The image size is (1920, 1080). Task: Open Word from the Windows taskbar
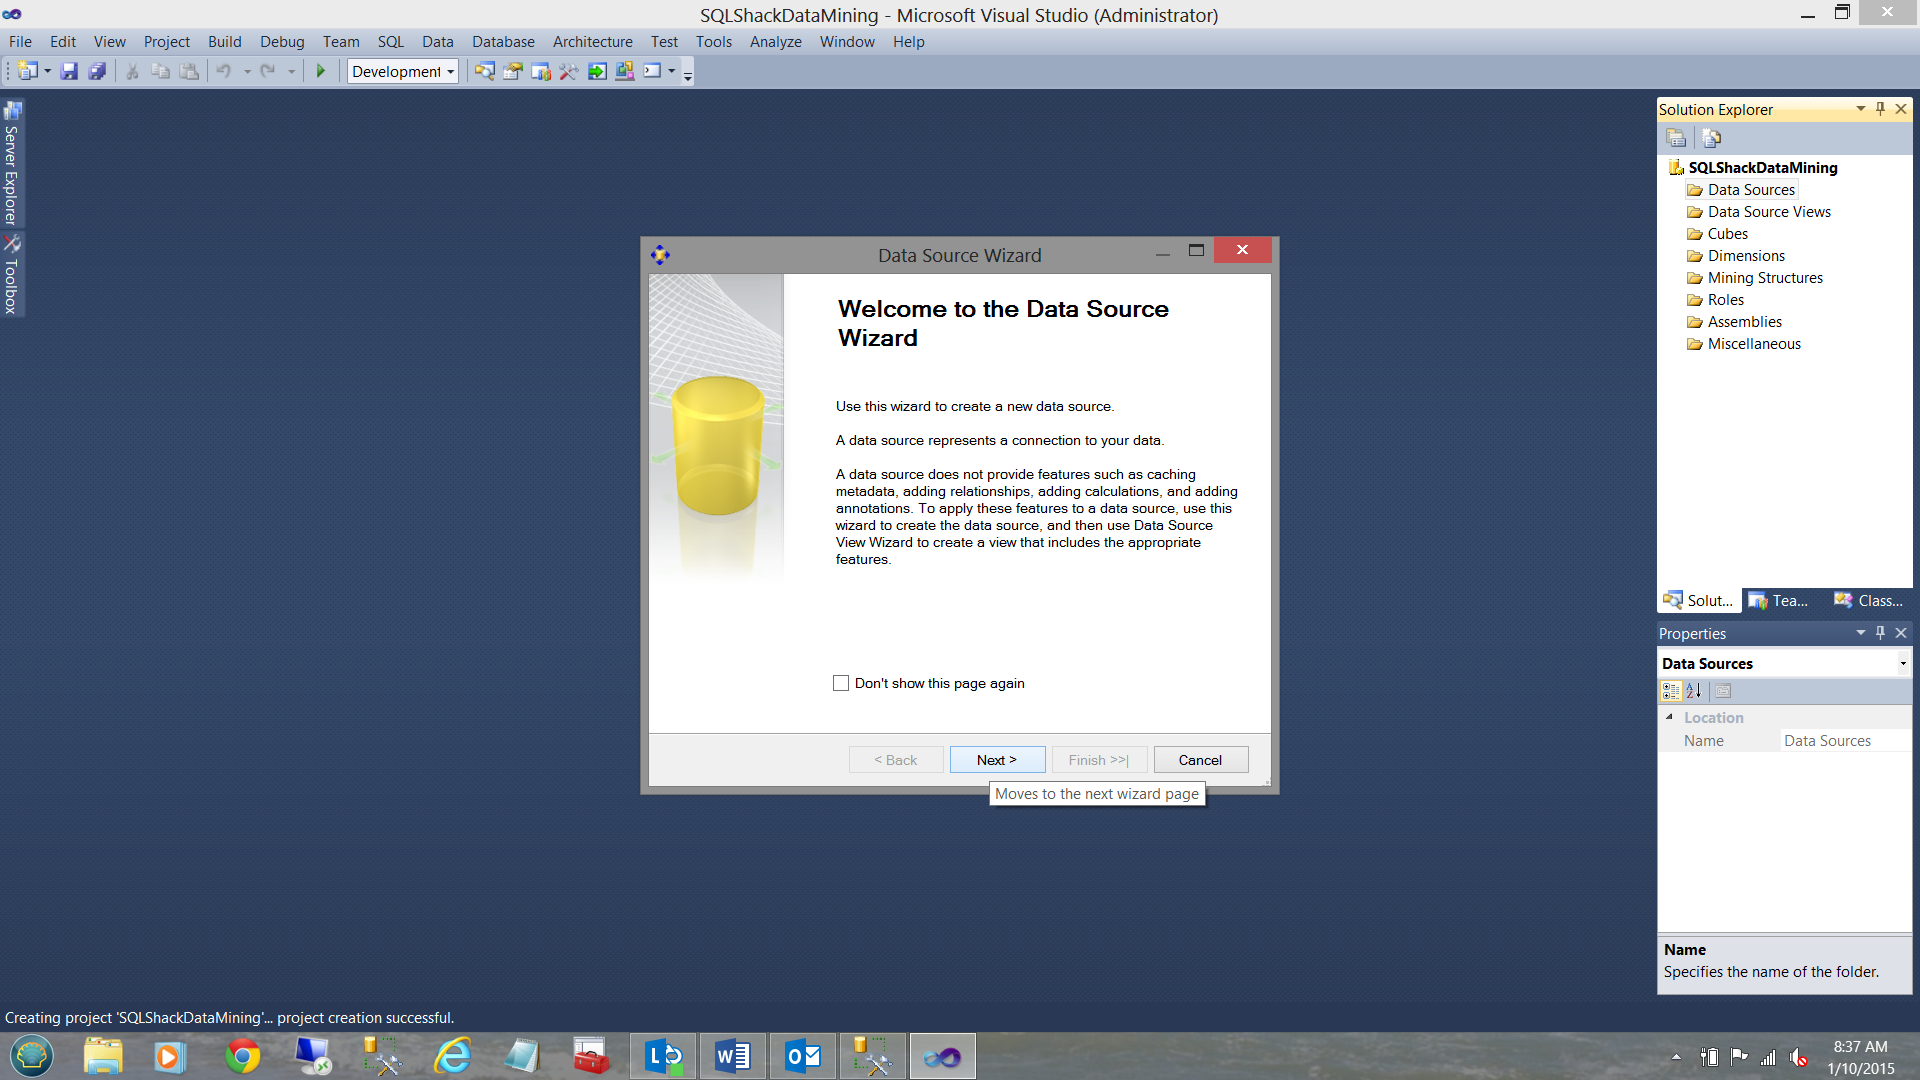pos(732,1056)
